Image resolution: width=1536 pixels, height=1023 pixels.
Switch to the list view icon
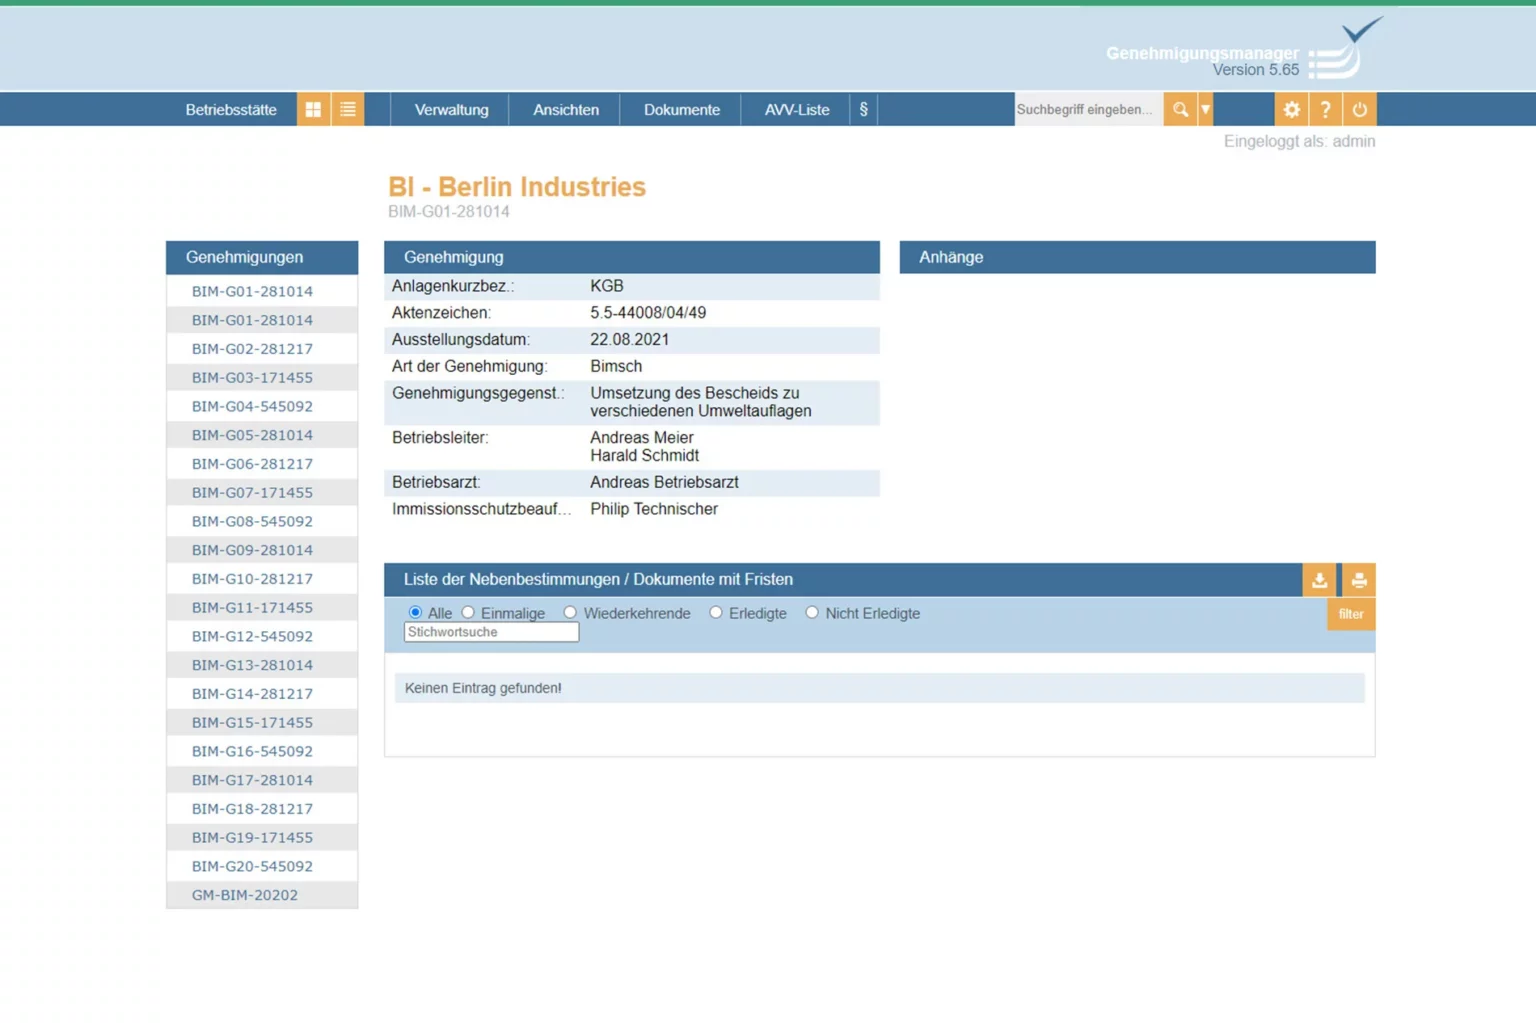348,110
